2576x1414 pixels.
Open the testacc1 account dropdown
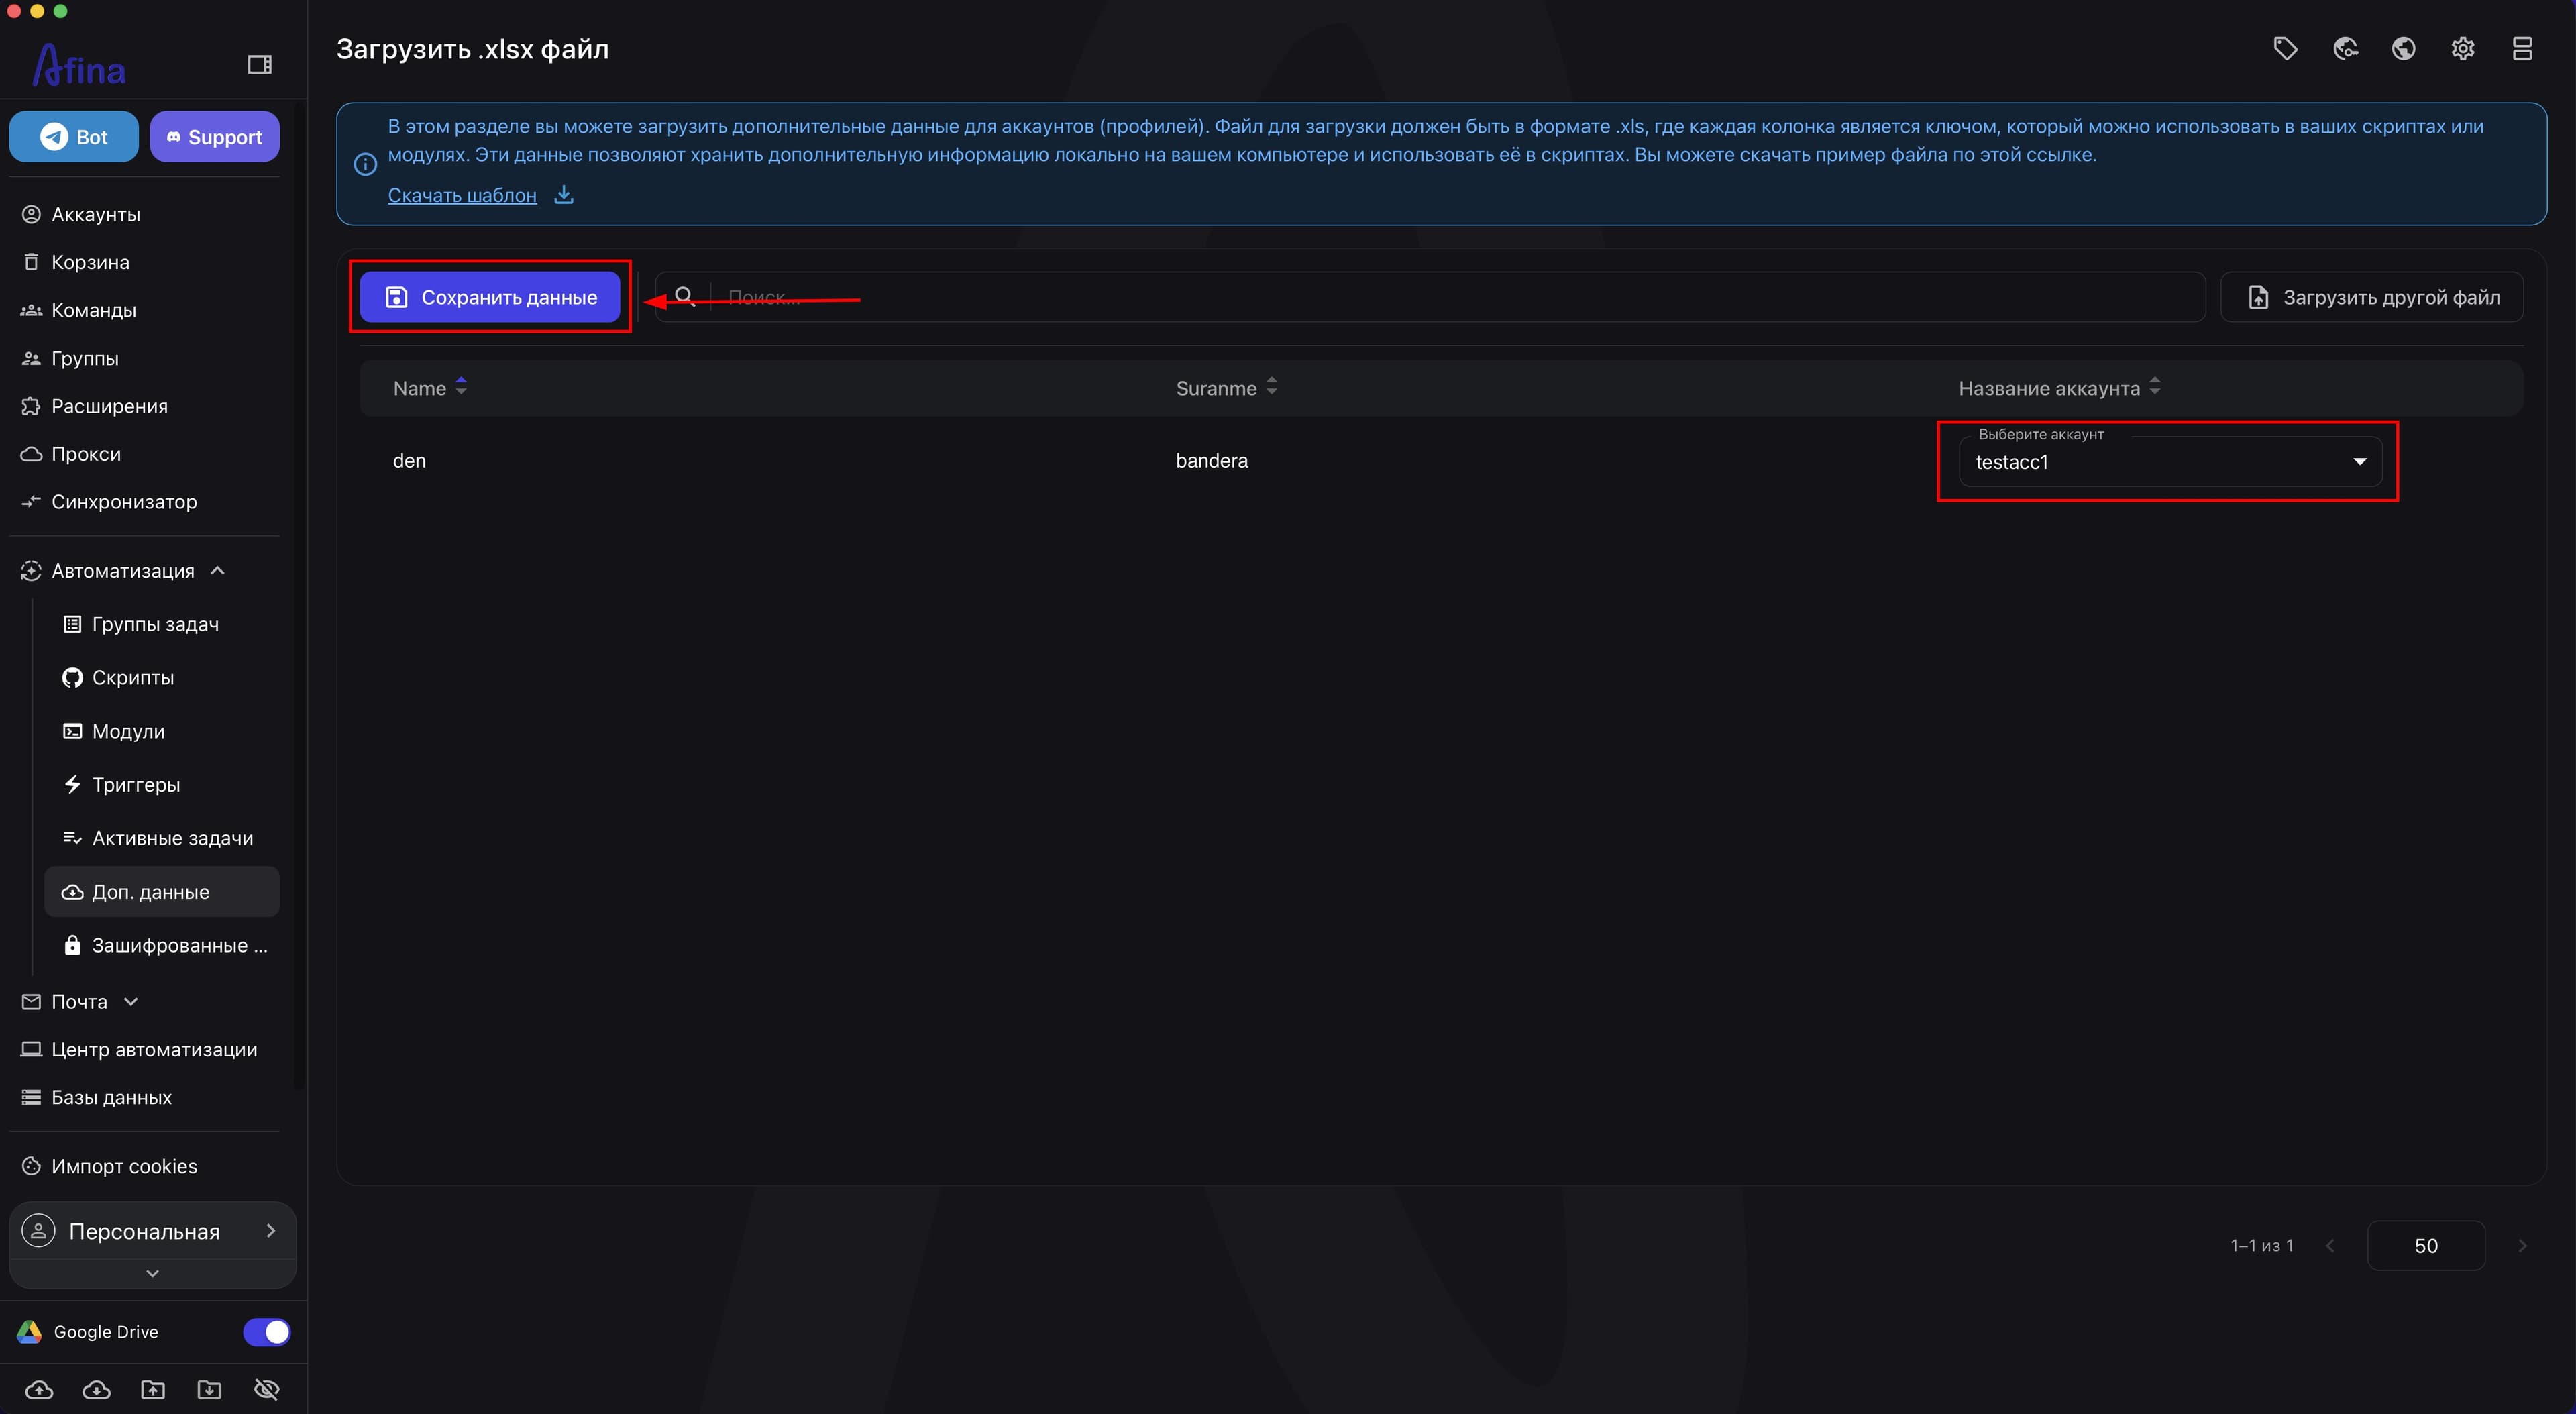[2170, 462]
